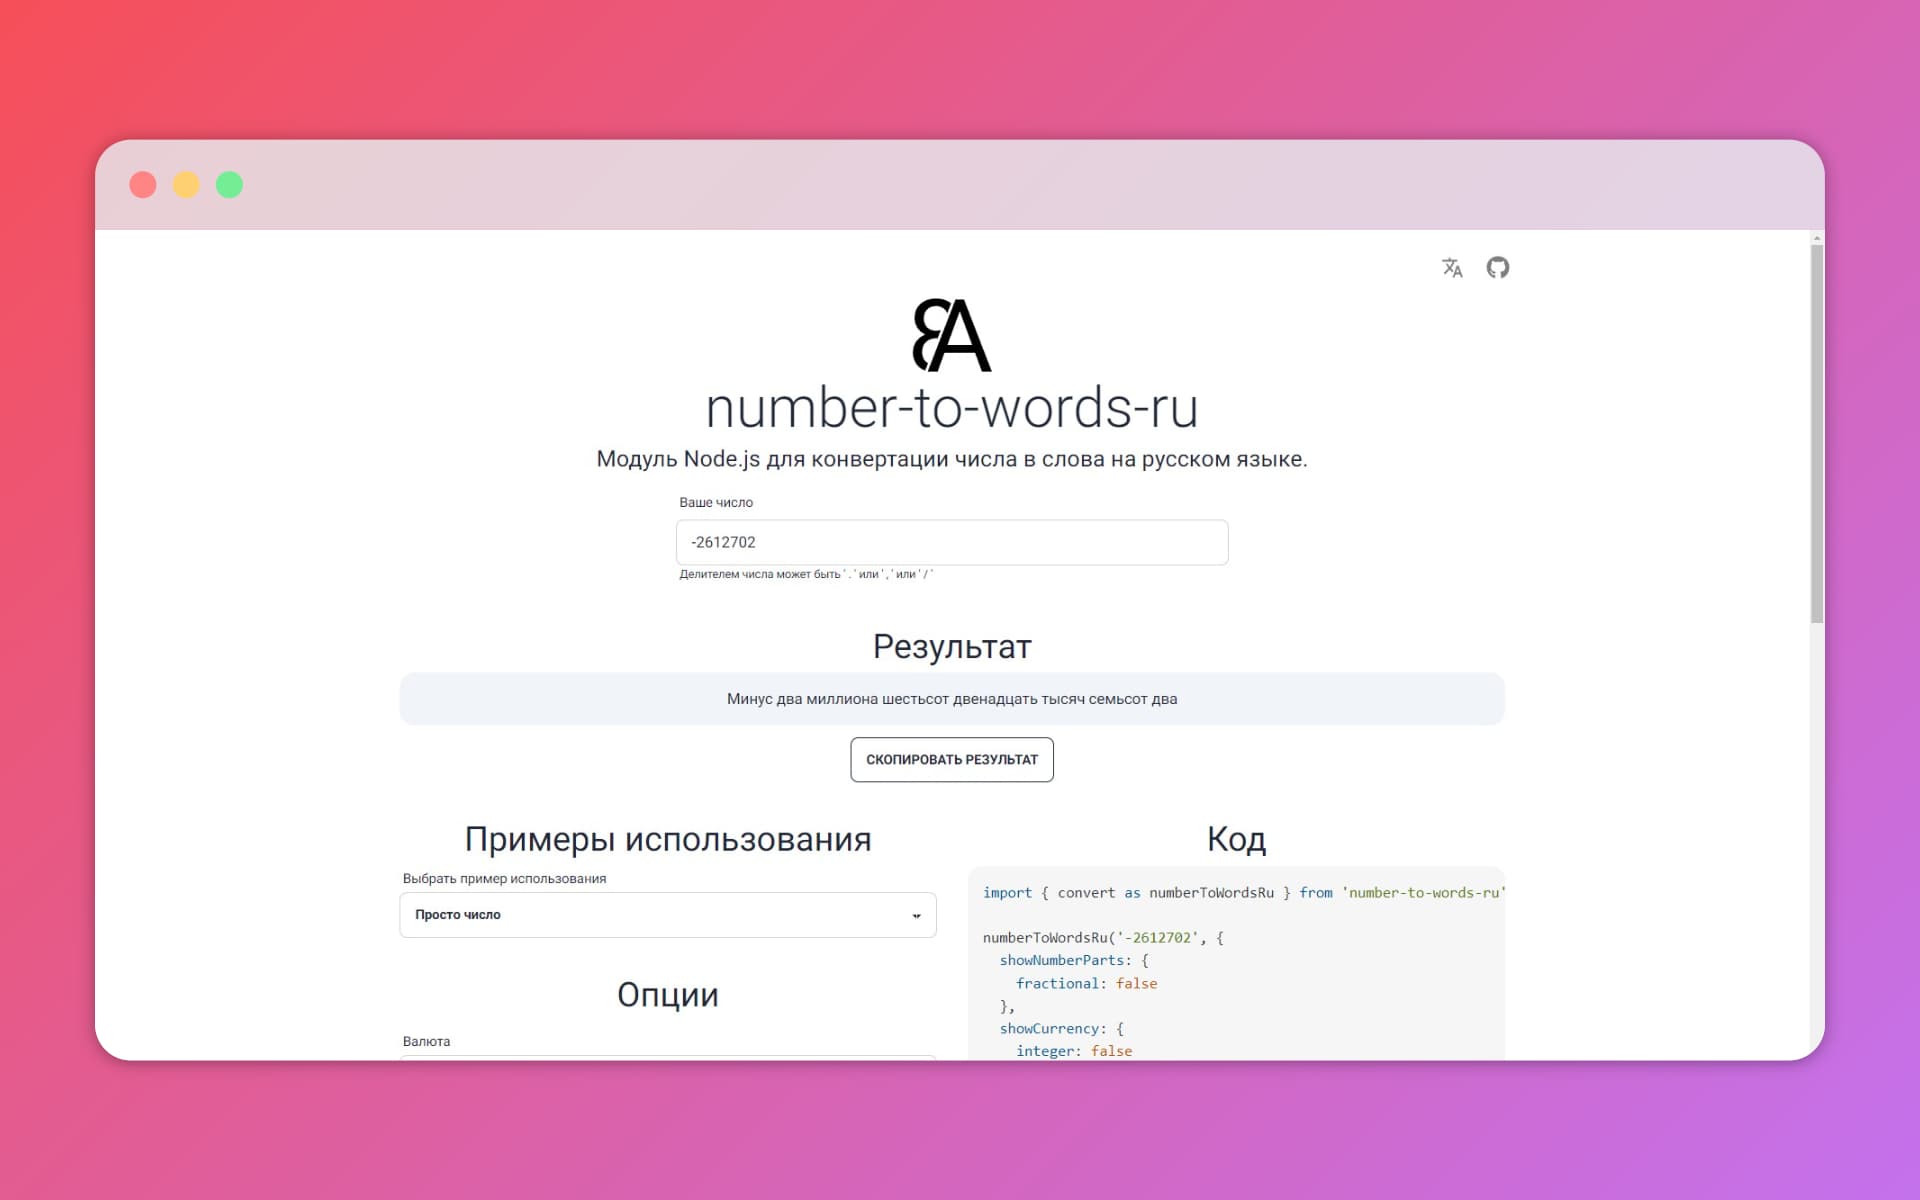Viewport: 1920px width, 1200px height.
Task: Click the 'Примеры использования' heading
Action: click(x=668, y=840)
